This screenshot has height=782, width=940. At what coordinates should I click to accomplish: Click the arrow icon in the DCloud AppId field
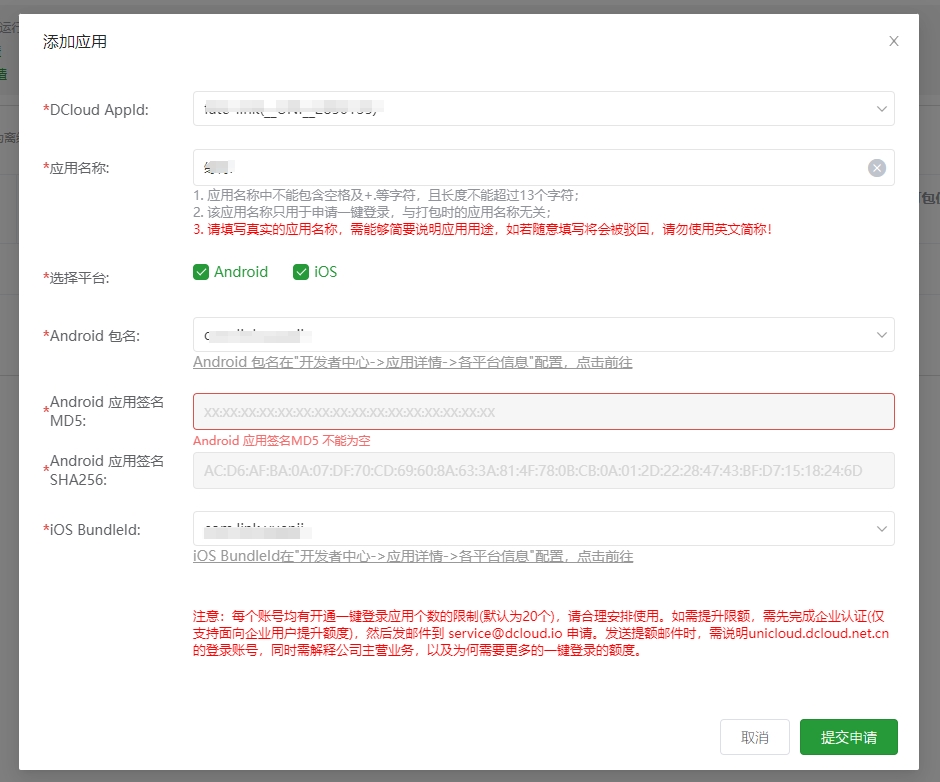882,109
